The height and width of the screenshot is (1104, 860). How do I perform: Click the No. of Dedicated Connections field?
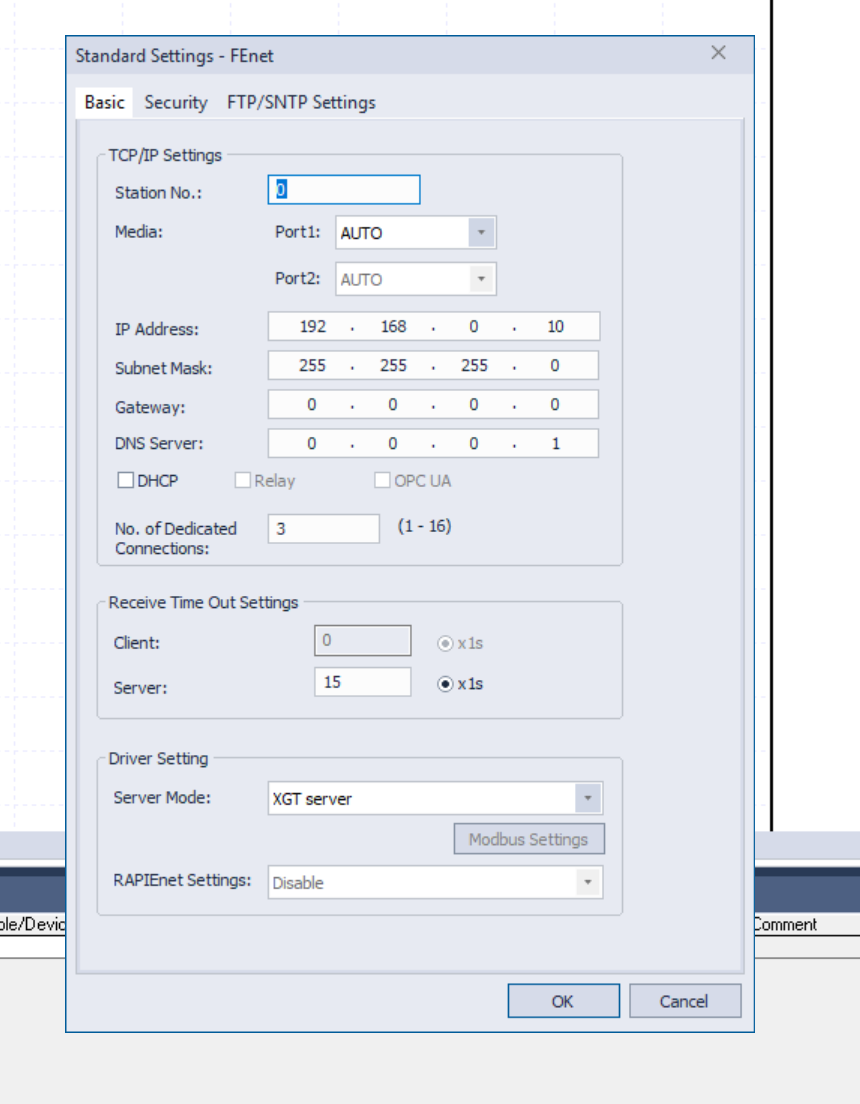pyautogui.click(x=322, y=528)
